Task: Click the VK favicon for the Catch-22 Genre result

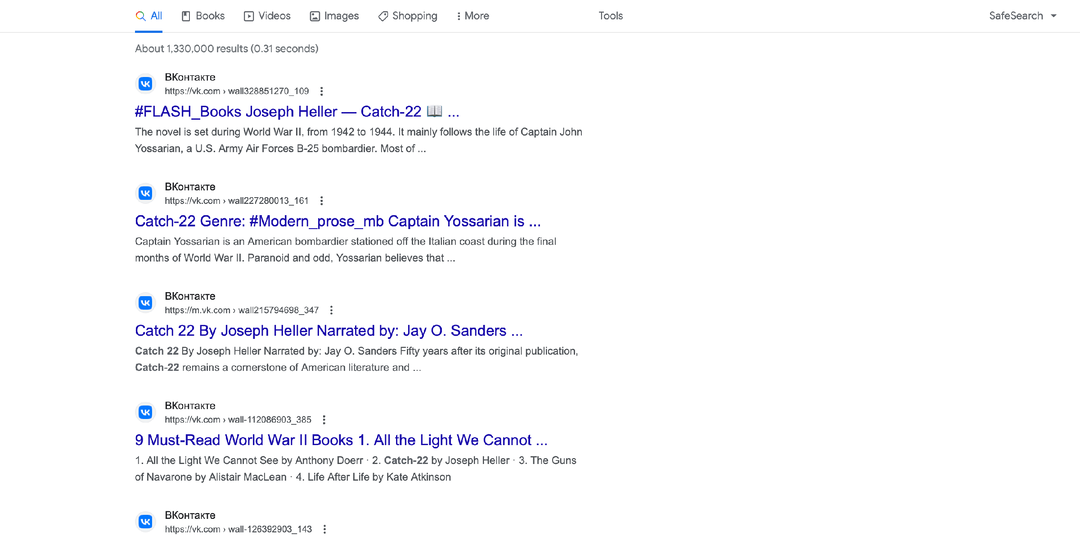Action: [145, 194]
